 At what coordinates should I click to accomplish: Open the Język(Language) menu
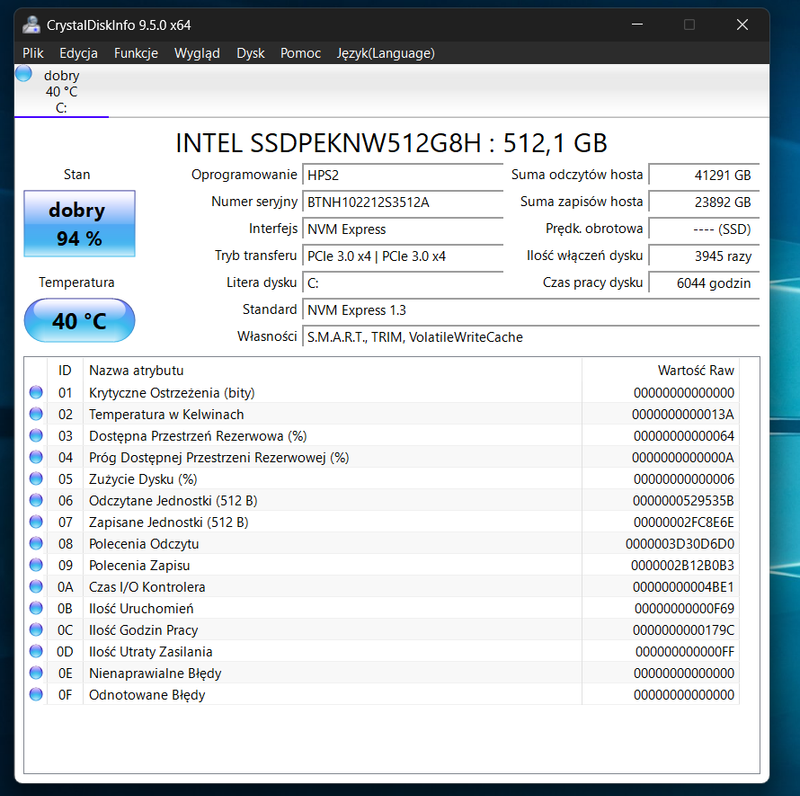pos(385,53)
